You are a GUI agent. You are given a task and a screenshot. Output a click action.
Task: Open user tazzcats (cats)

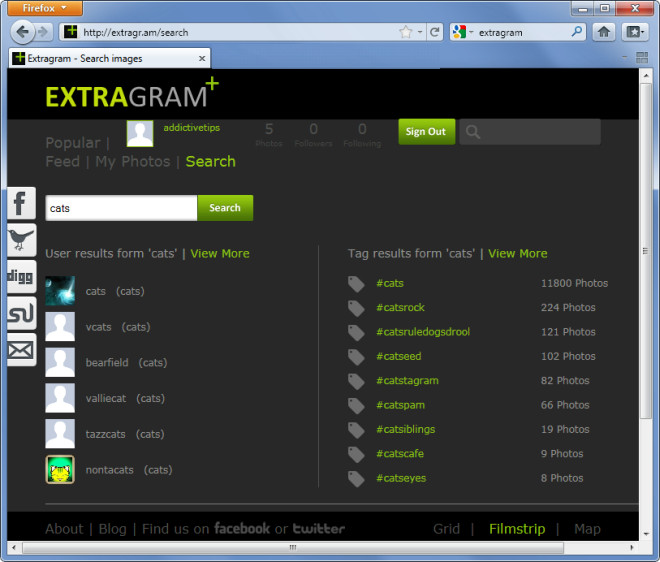tap(125, 434)
